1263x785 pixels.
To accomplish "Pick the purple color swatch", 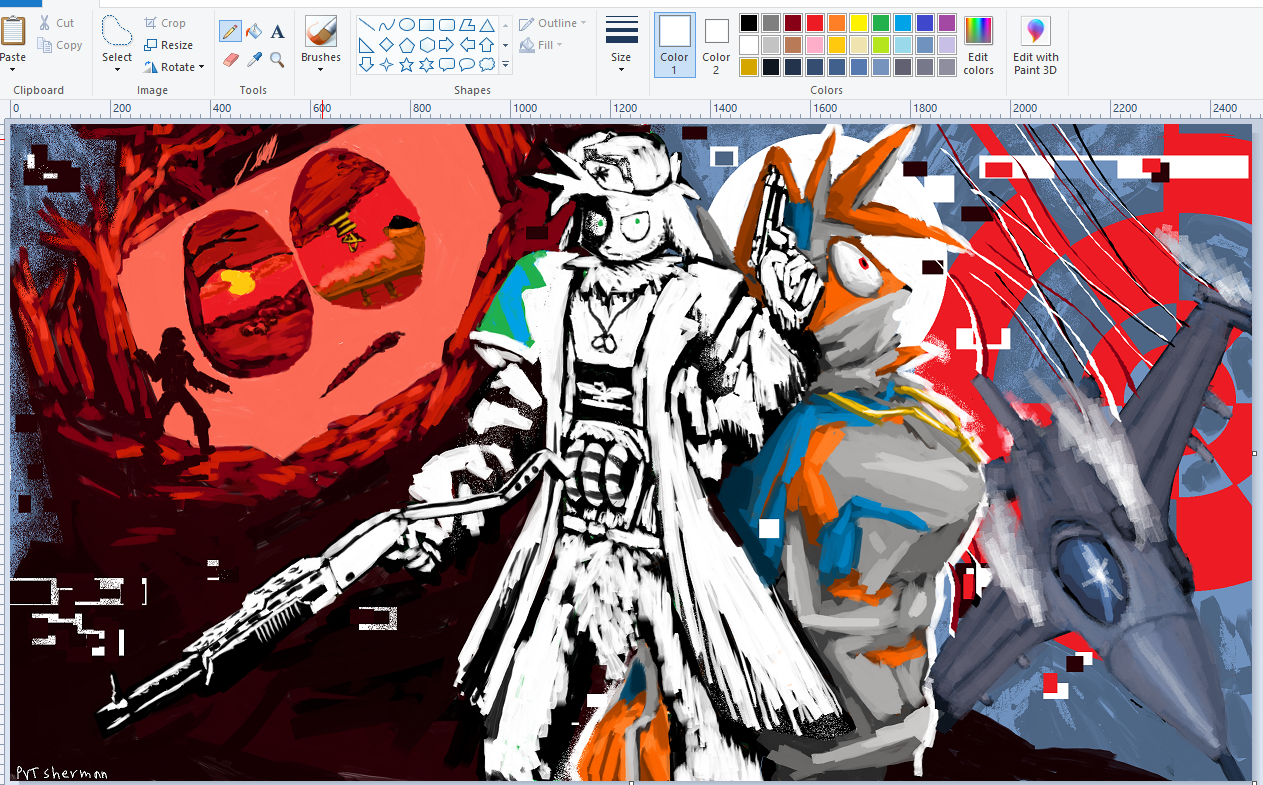I will coord(947,23).
